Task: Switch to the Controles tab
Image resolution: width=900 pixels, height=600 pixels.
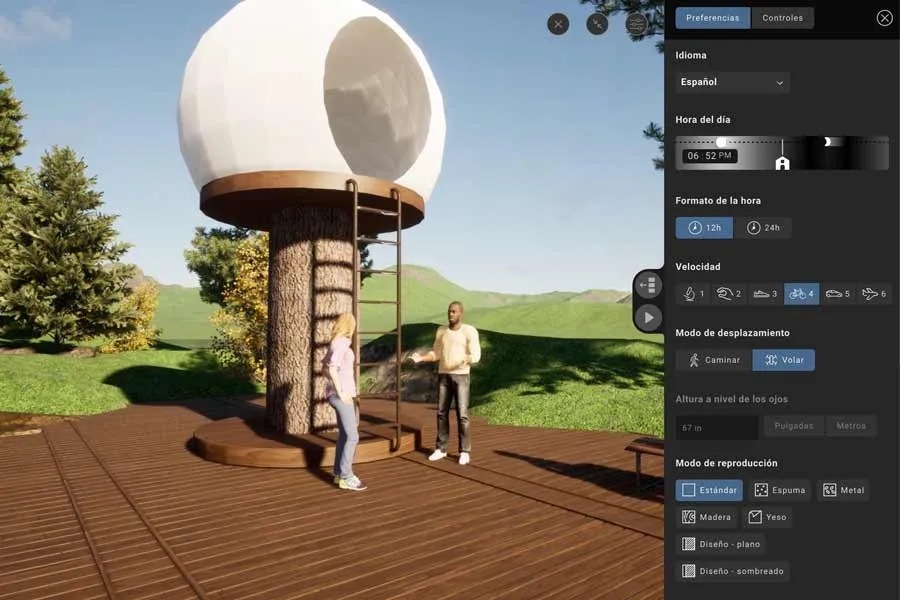Action: pos(783,17)
